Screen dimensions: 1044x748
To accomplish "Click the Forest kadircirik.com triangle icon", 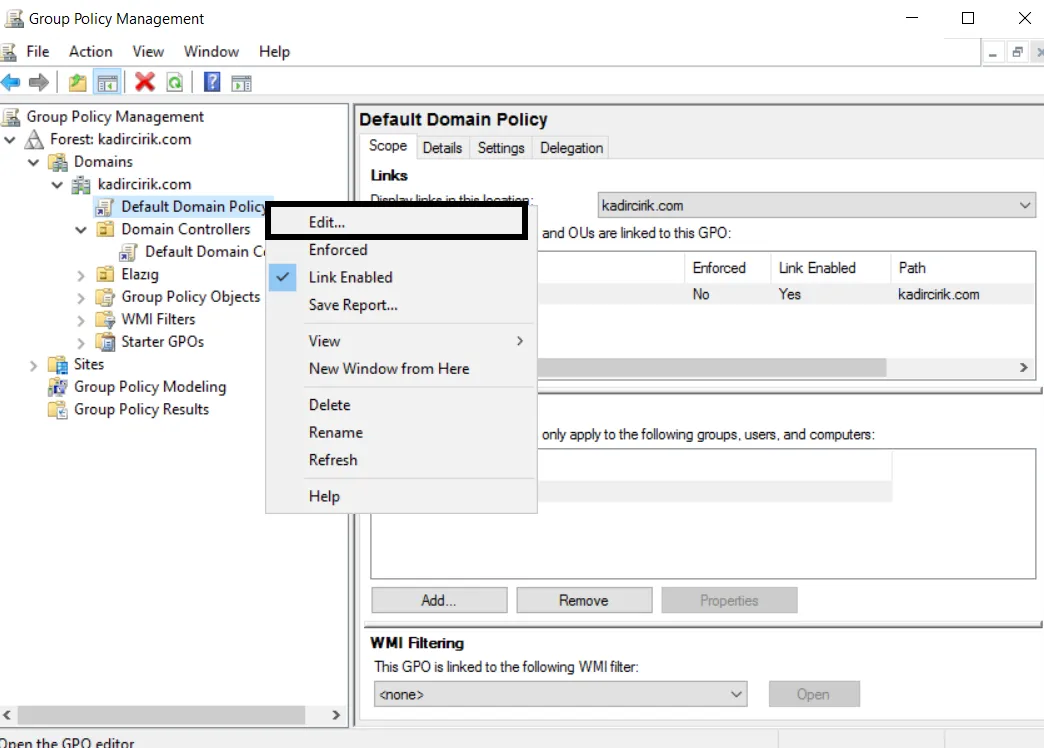I will coord(34,139).
